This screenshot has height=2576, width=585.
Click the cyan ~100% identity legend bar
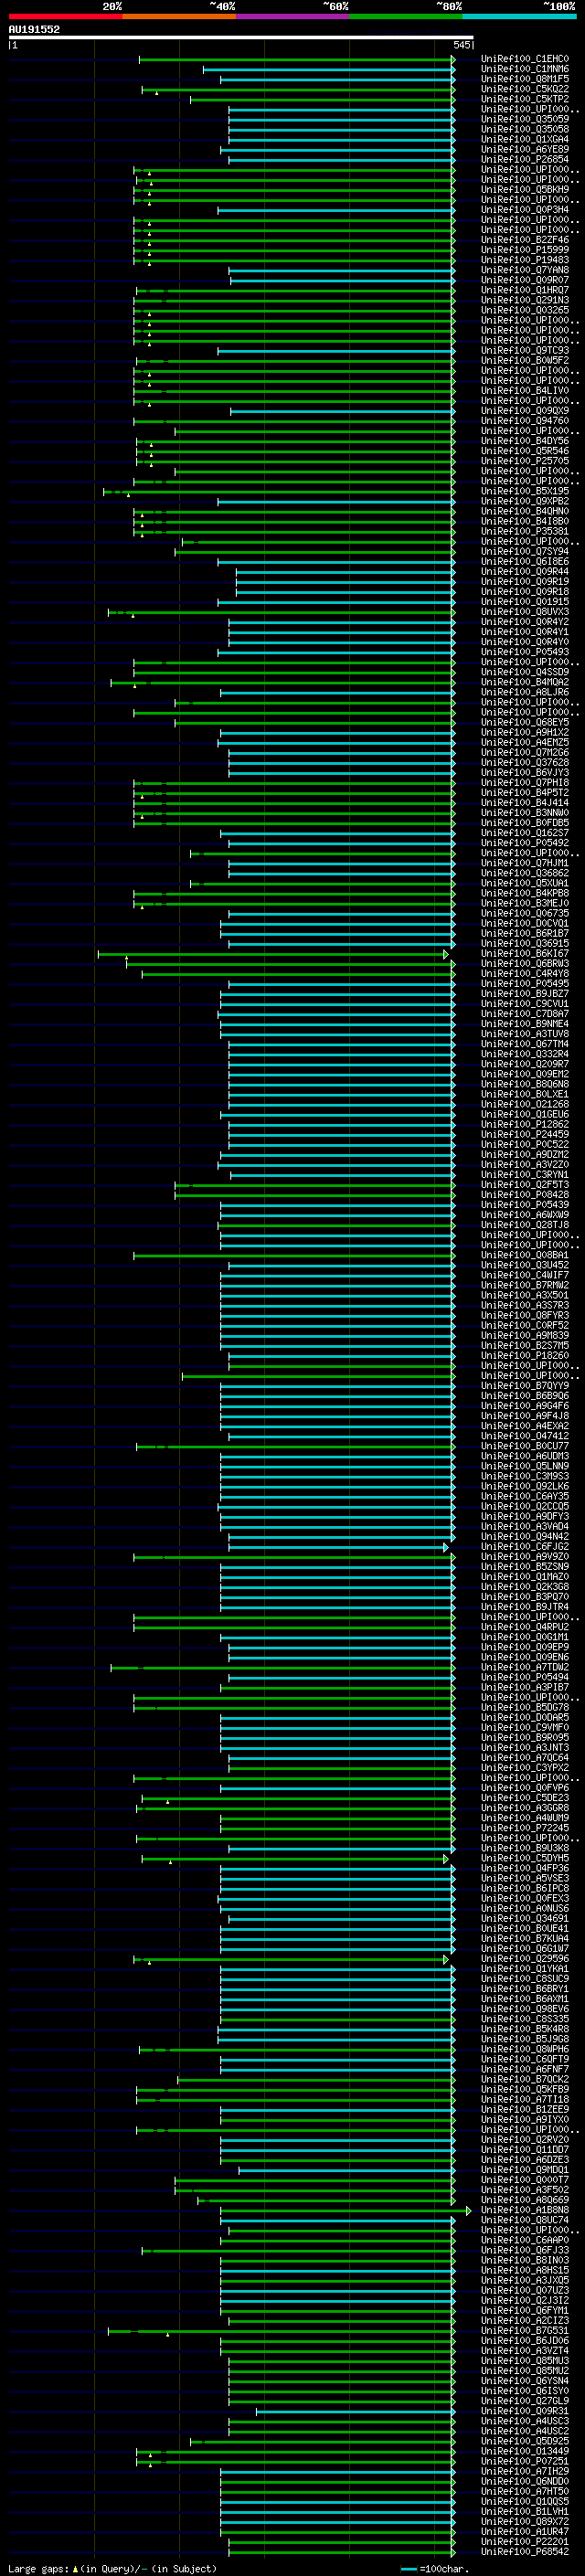point(519,16)
